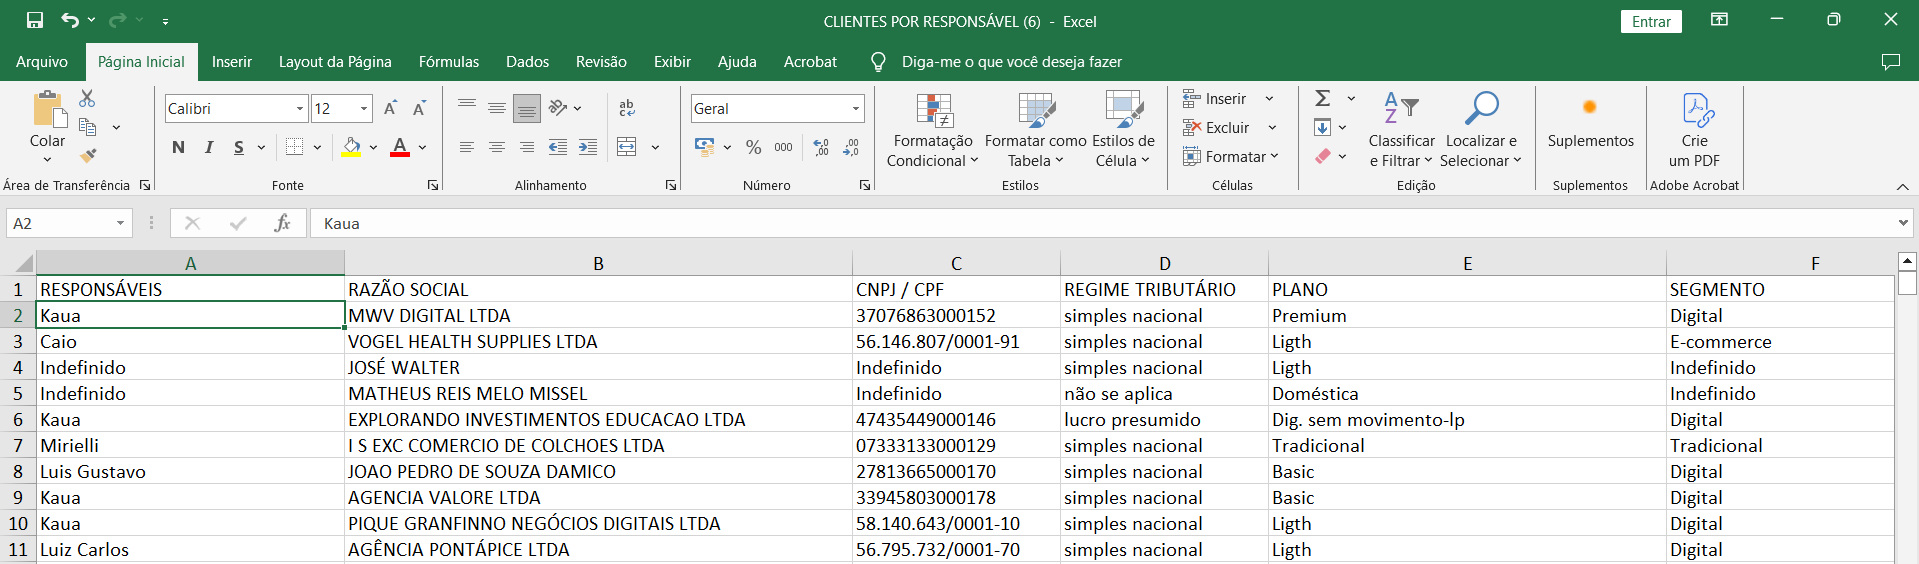
Task: Click the Fill down arrow icon
Action: coord(1322,127)
